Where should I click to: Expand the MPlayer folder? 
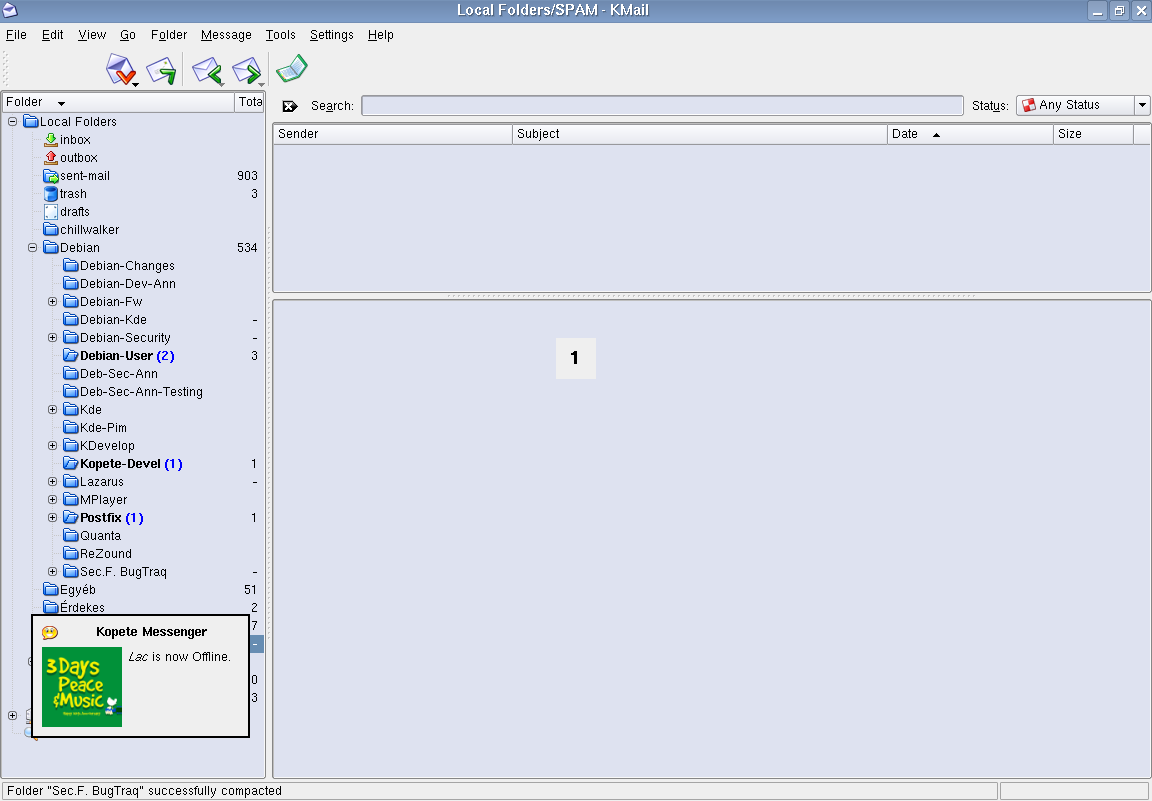tap(52, 500)
